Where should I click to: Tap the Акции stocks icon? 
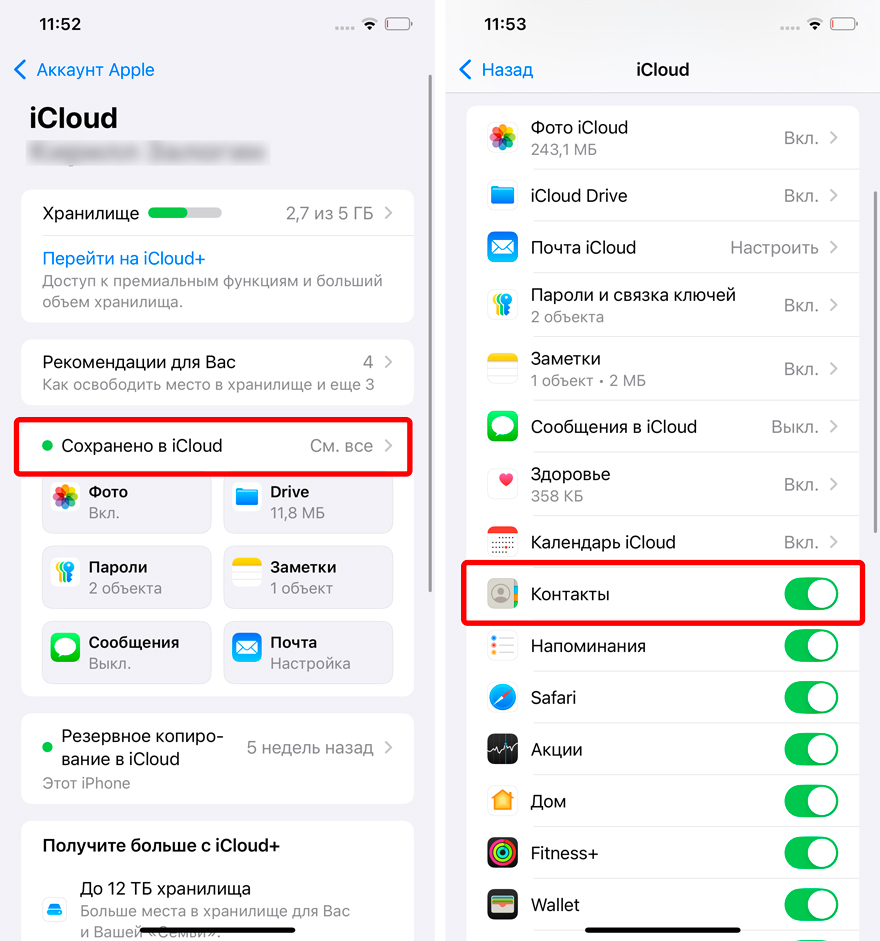point(502,749)
